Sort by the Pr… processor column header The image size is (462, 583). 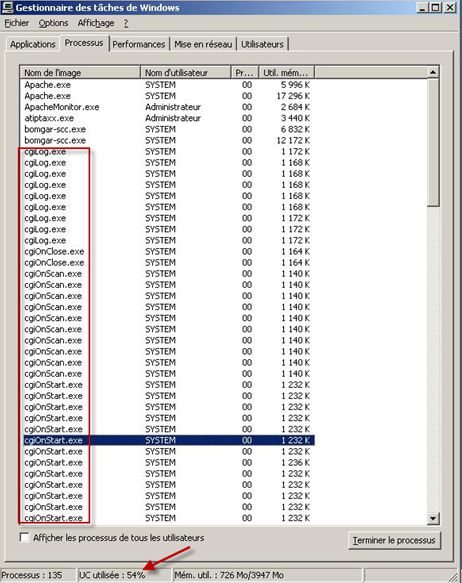245,73
